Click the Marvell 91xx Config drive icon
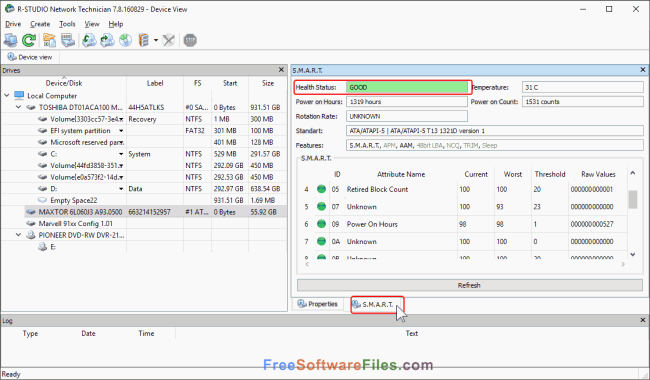This screenshot has height=380, width=650. pos(31,223)
